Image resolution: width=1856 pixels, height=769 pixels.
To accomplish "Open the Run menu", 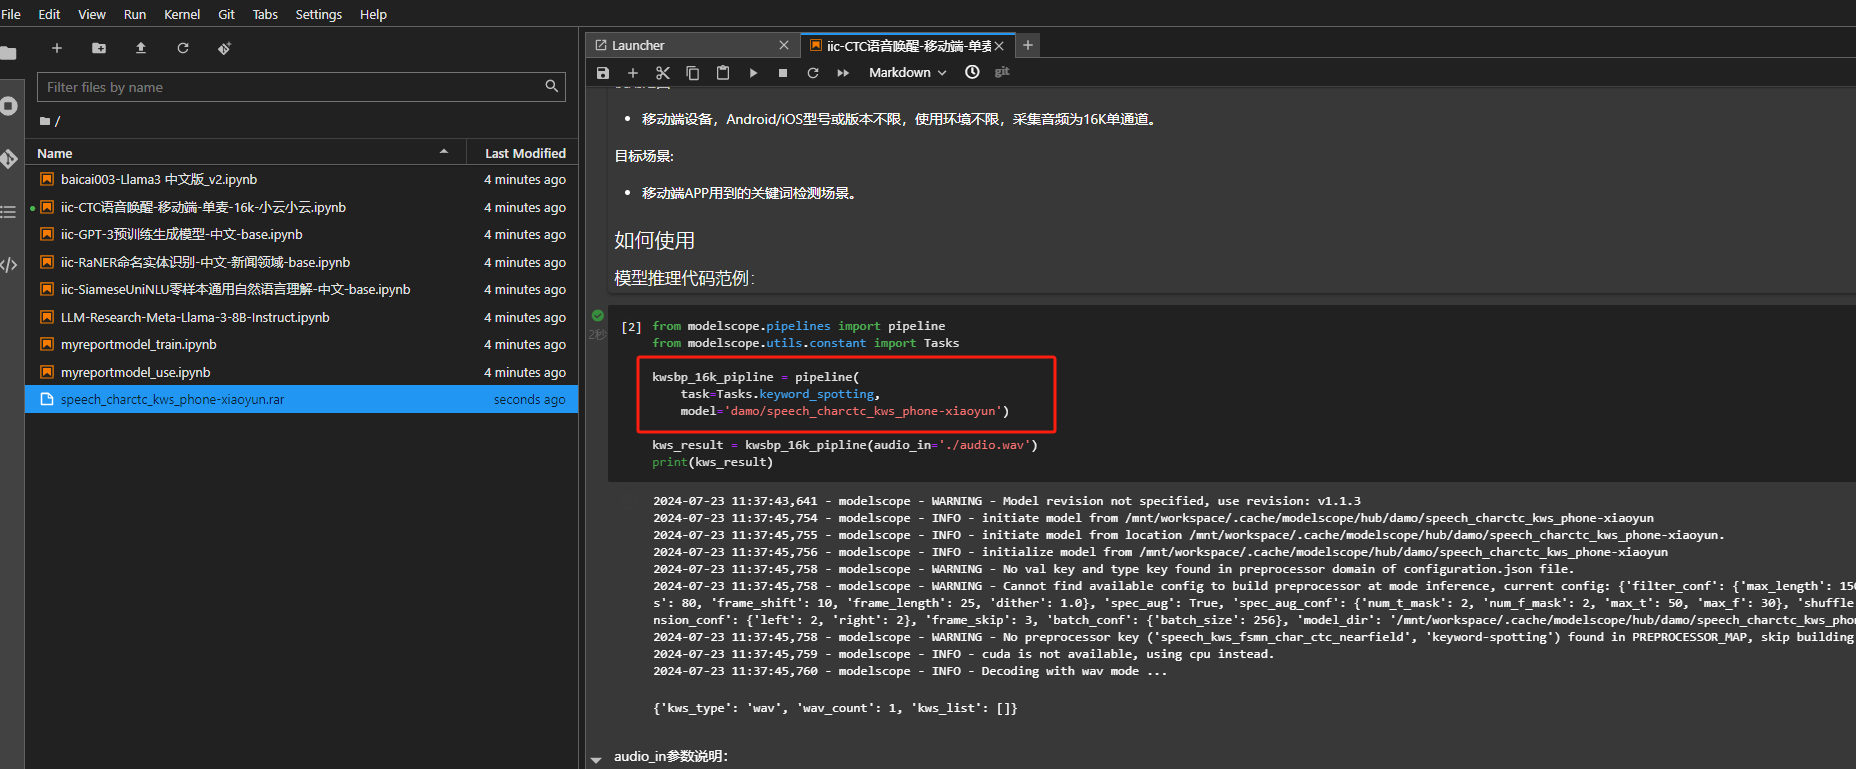I will tap(135, 14).
